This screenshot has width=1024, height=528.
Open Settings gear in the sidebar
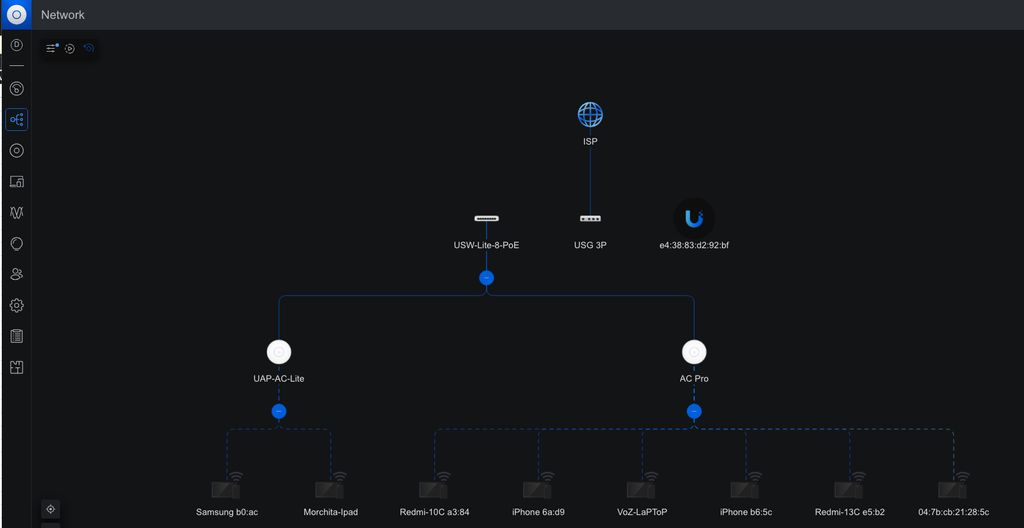[x=16, y=305]
